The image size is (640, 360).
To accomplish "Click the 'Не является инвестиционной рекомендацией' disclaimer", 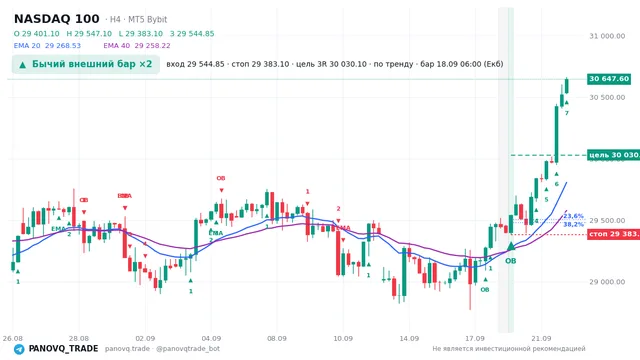I will 509,349.
